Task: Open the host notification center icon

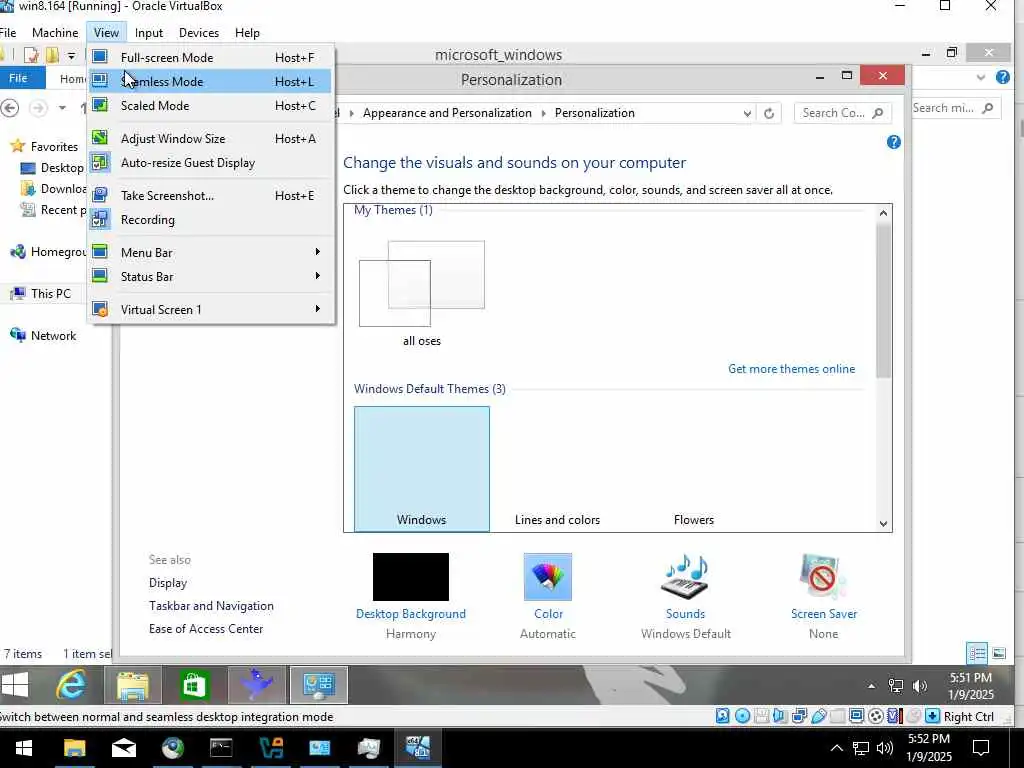Action: [x=981, y=748]
